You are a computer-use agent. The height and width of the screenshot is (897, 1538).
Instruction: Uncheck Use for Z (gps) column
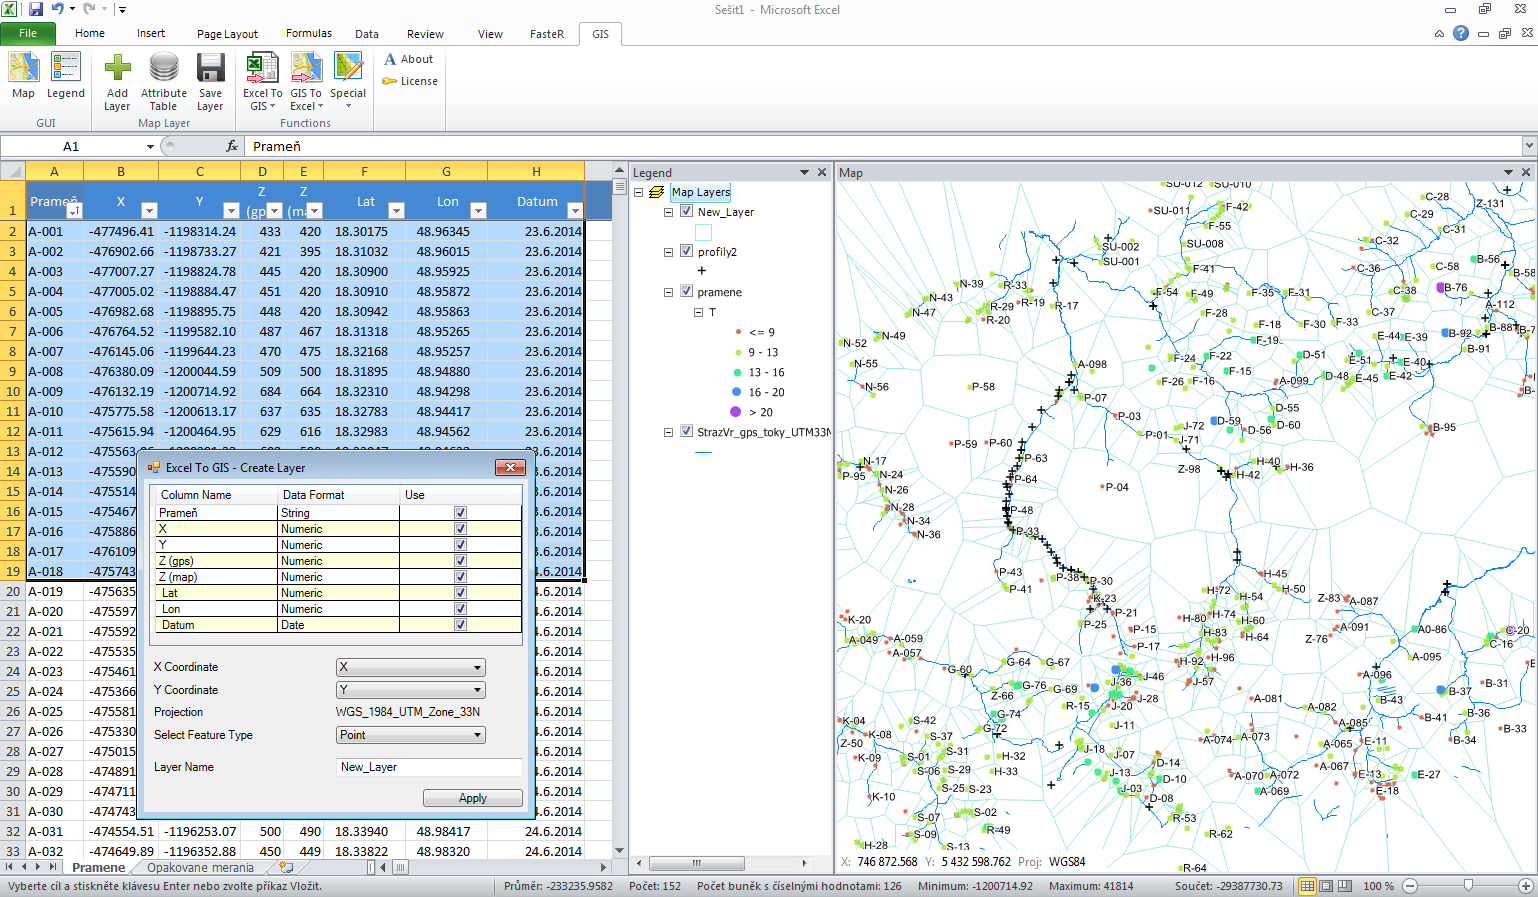pyautogui.click(x=460, y=560)
